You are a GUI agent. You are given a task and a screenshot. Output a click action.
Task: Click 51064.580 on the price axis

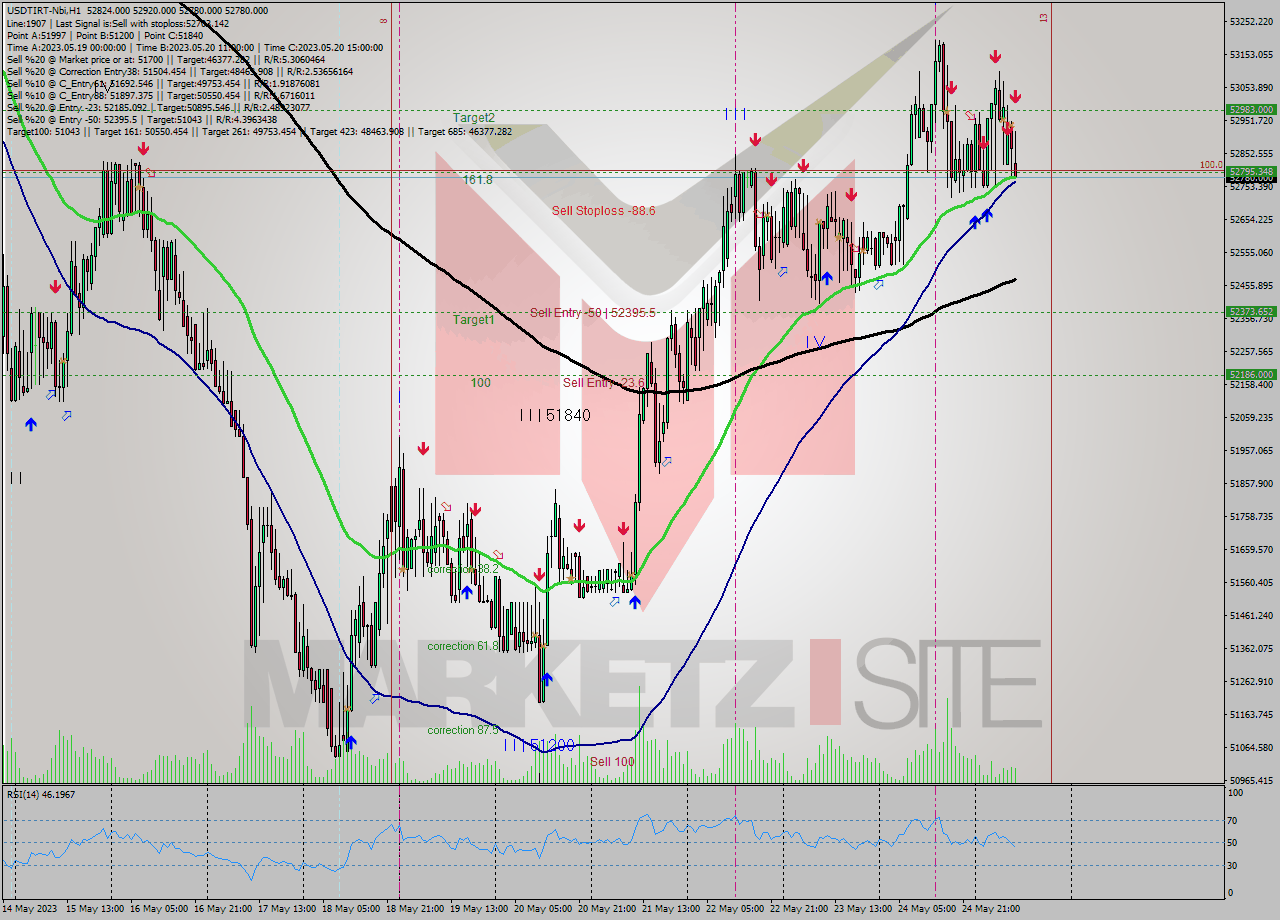(x=1251, y=747)
